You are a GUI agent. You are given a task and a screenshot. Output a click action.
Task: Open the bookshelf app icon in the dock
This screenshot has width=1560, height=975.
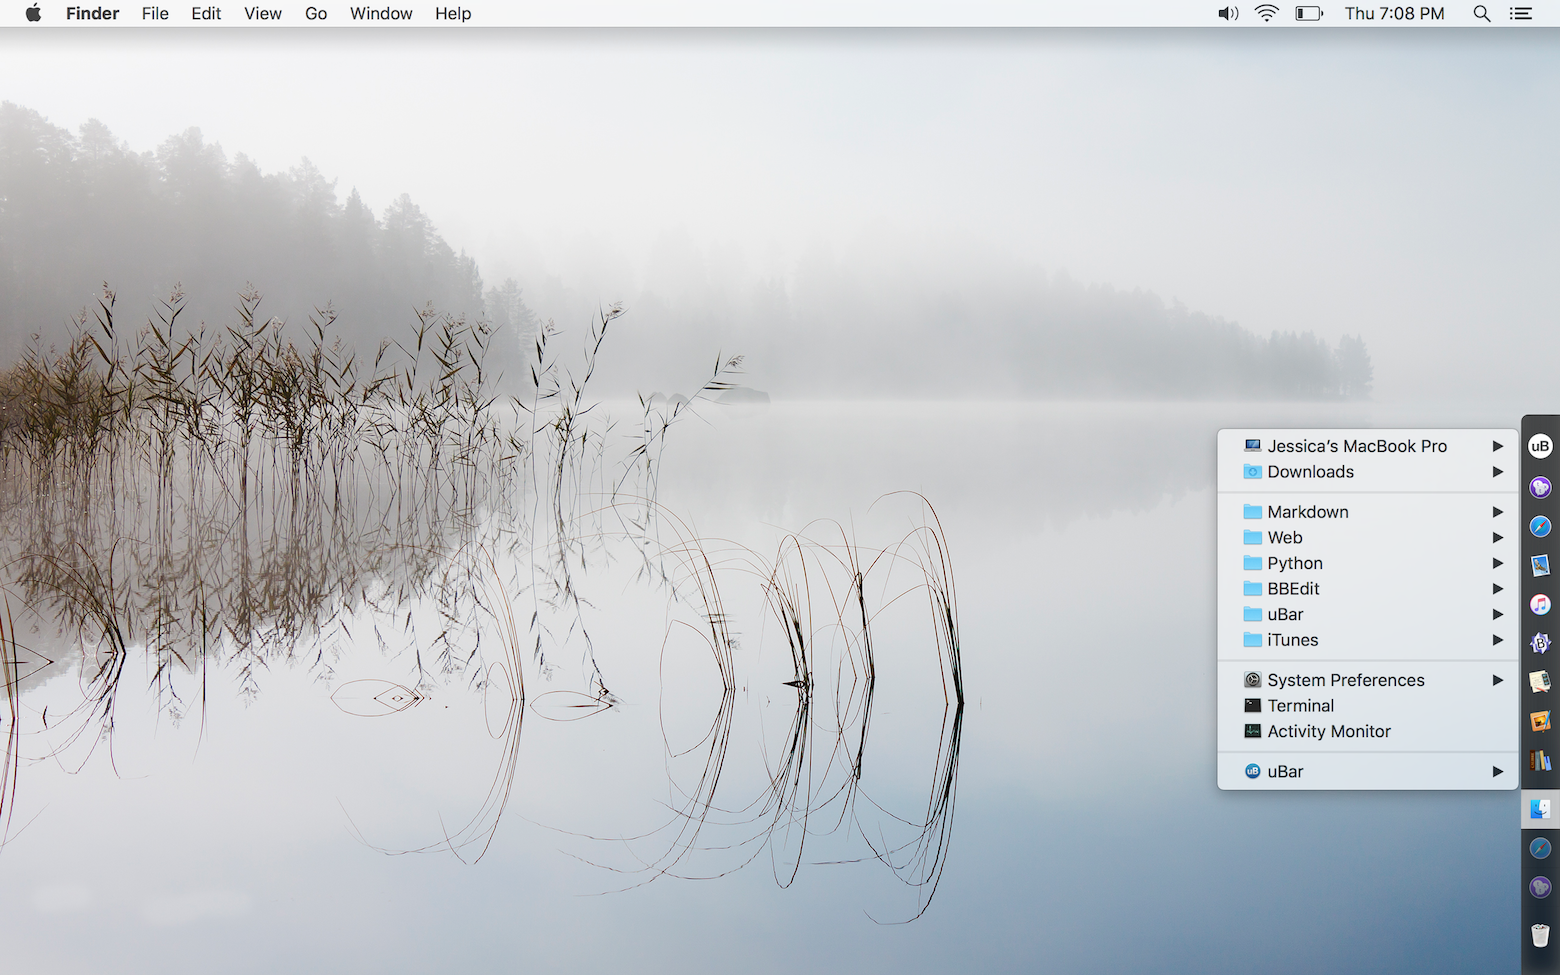[1540, 761]
